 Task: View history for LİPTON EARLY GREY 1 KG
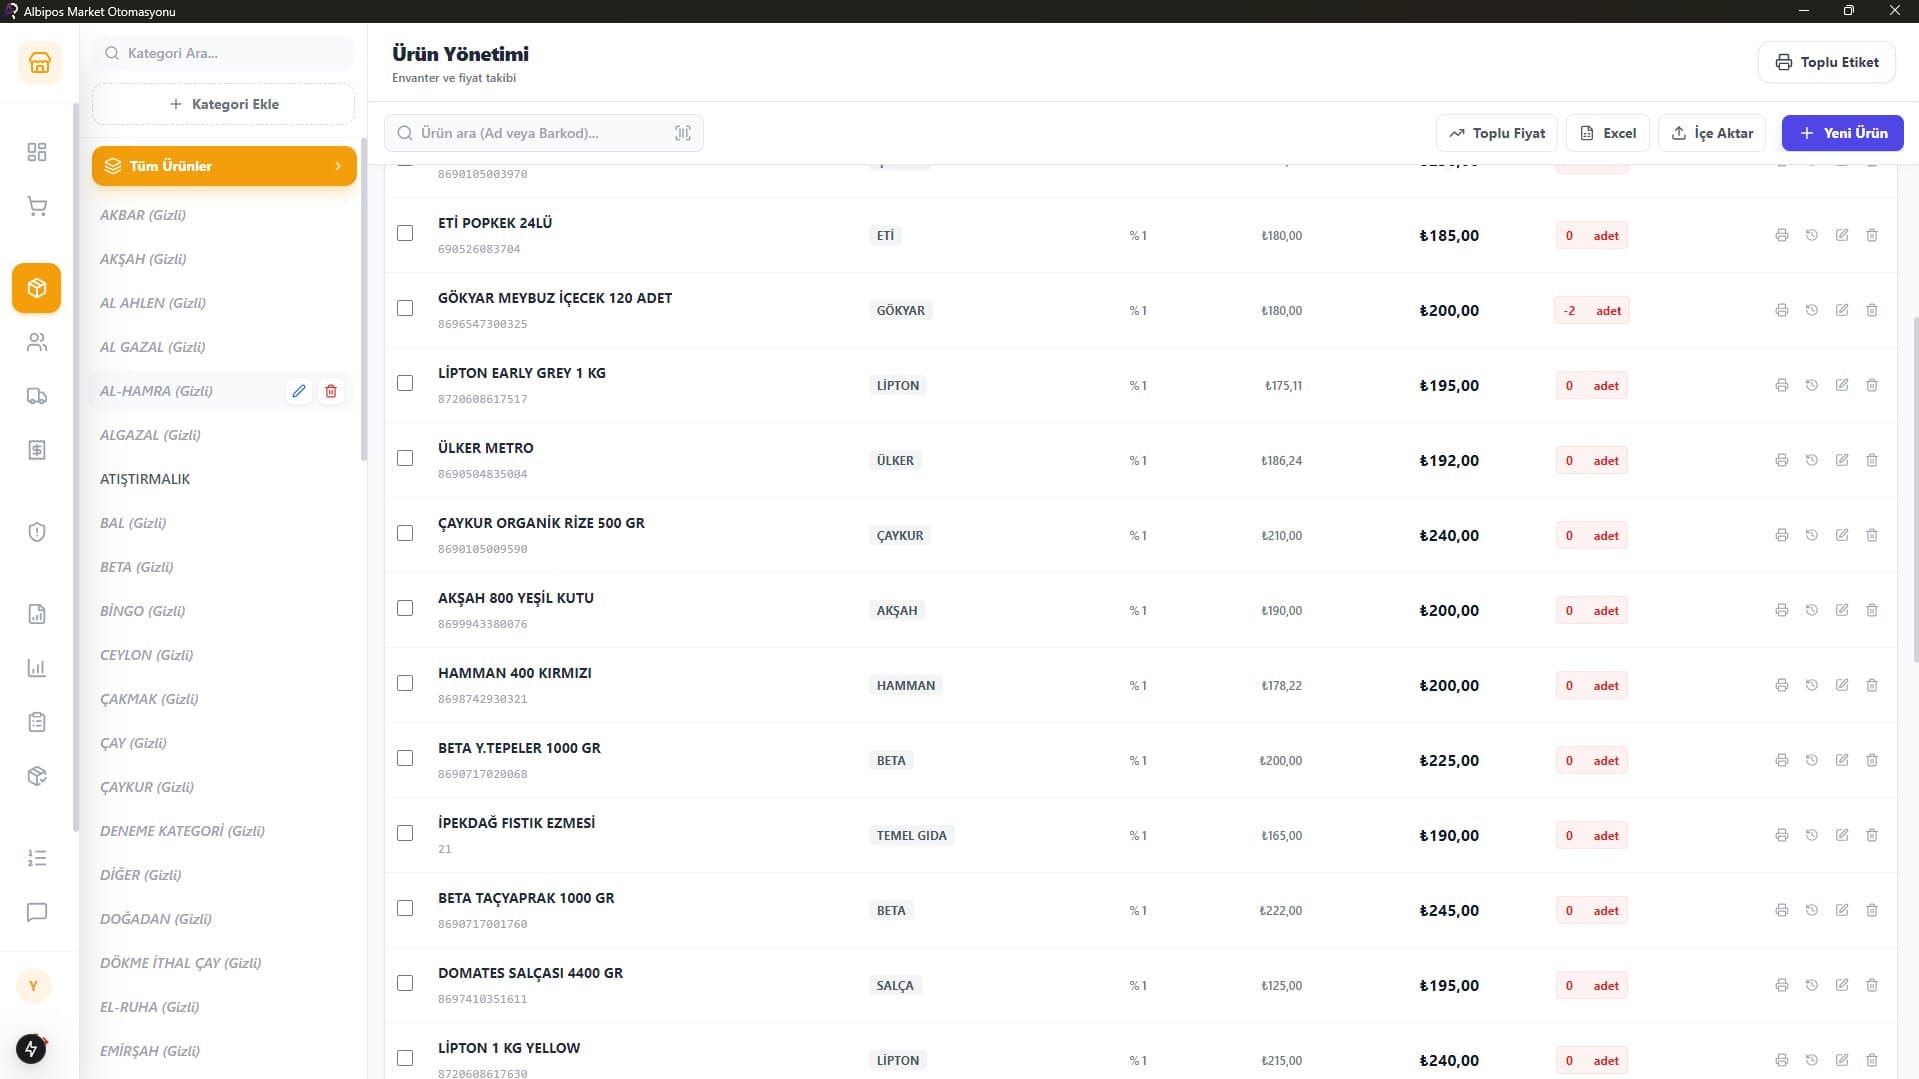pyautogui.click(x=1811, y=385)
